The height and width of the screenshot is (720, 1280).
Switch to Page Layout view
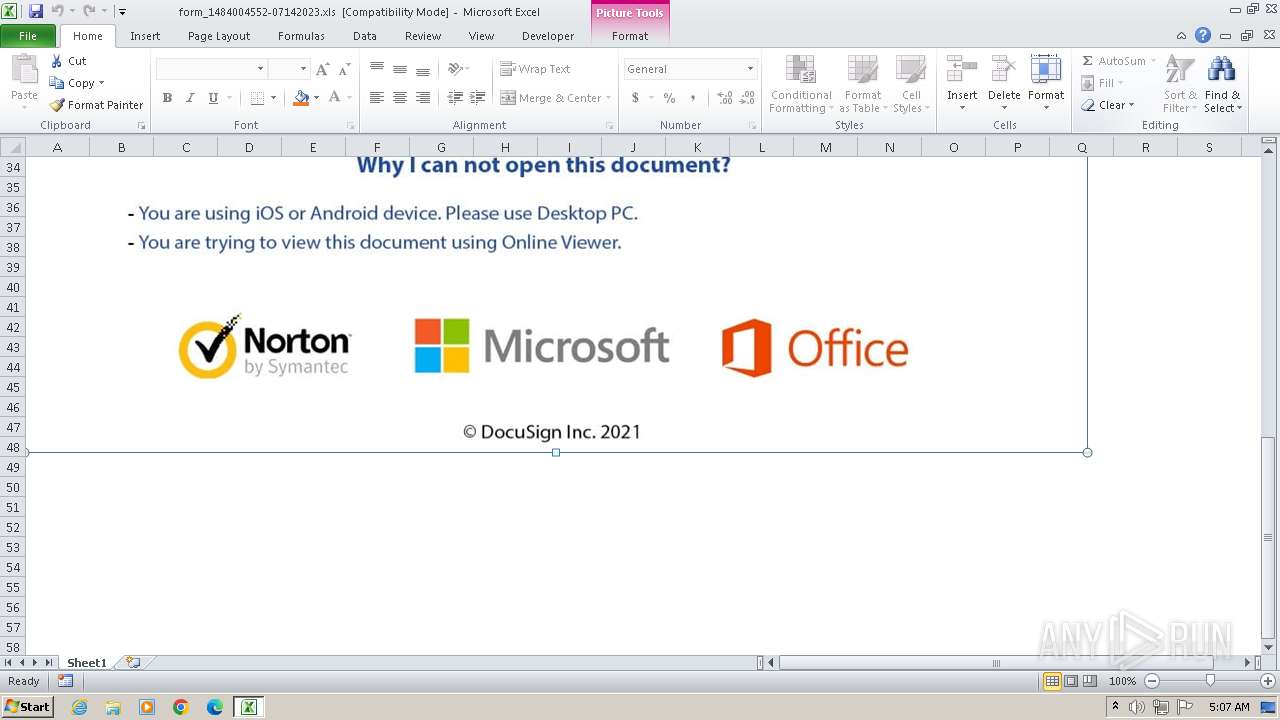(1071, 681)
